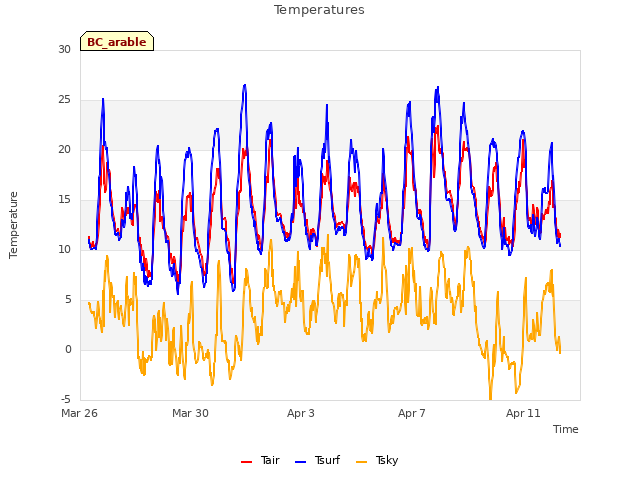640x480 pixels.
Task: Click the Mar 26 x-axis label
Action: point(80,413)
